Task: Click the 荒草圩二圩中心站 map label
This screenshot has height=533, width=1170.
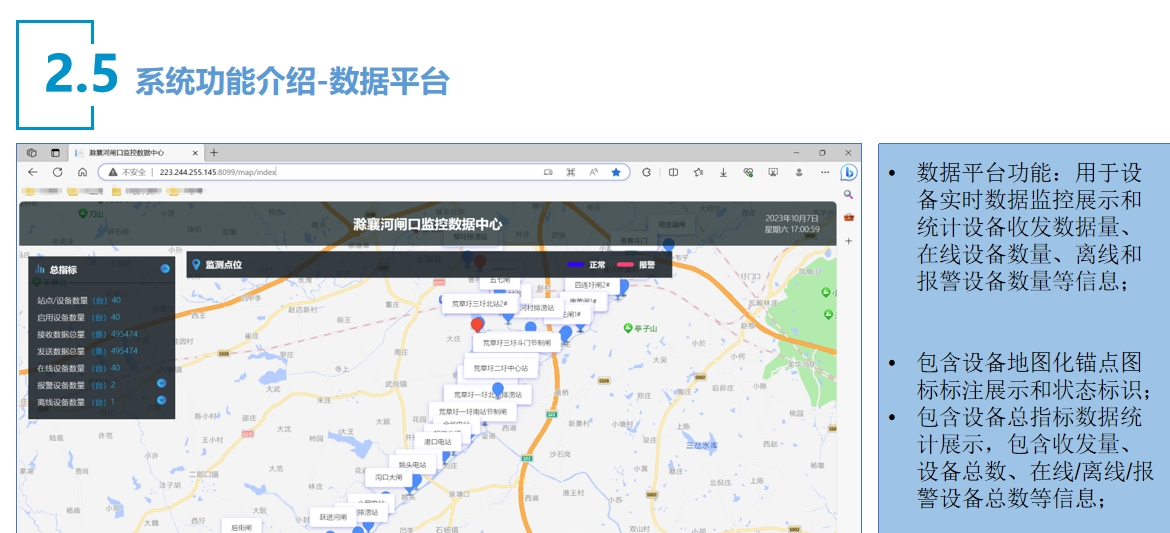Action: tap(500, 368)
